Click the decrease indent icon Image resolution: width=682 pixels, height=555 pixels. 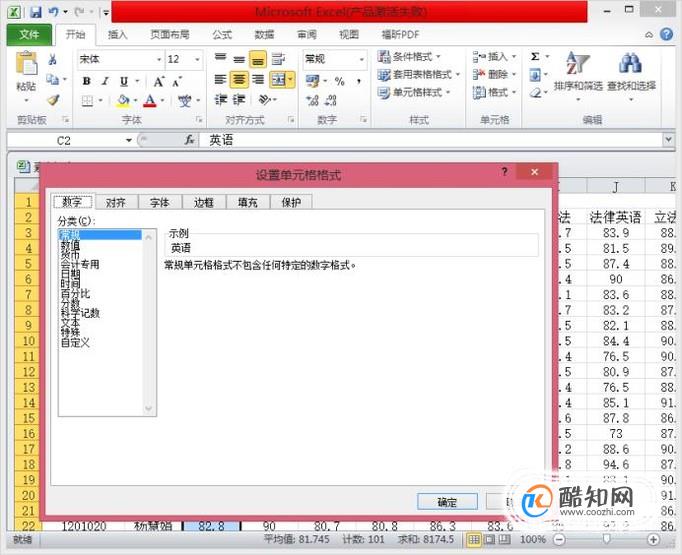pyautogui.click(x=221, y=100)
